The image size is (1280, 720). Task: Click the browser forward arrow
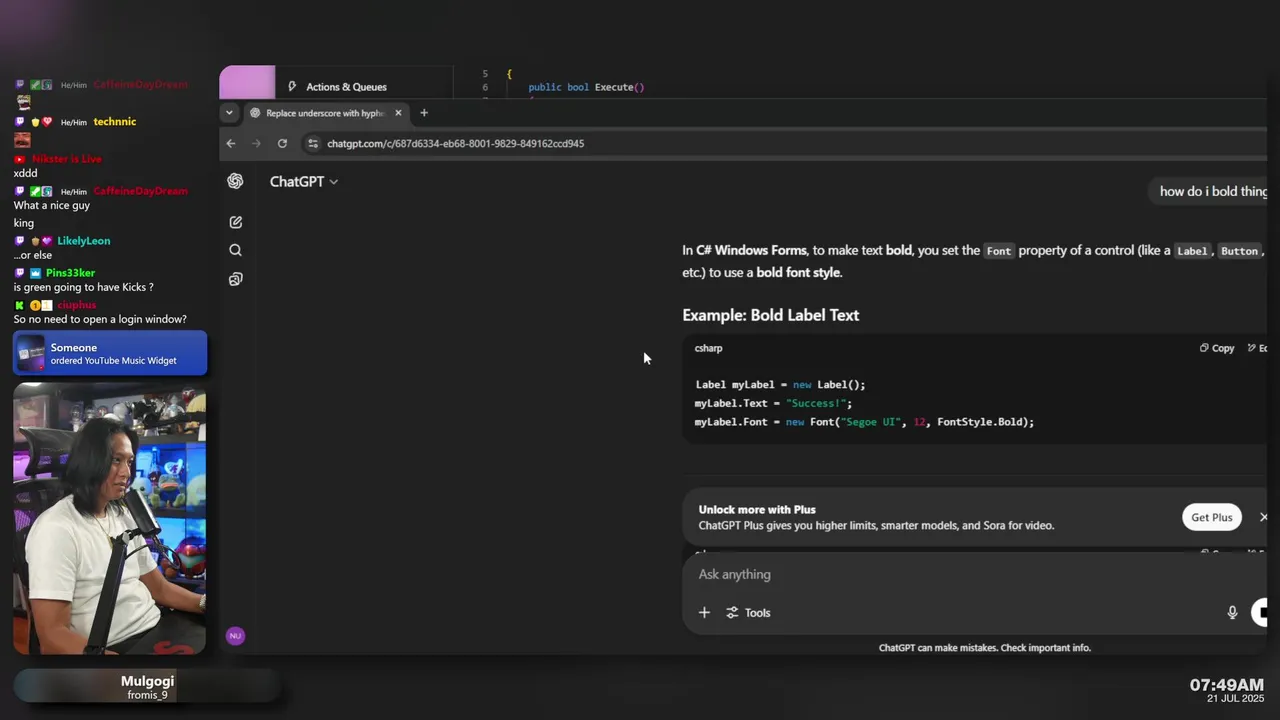click(256, 143)
